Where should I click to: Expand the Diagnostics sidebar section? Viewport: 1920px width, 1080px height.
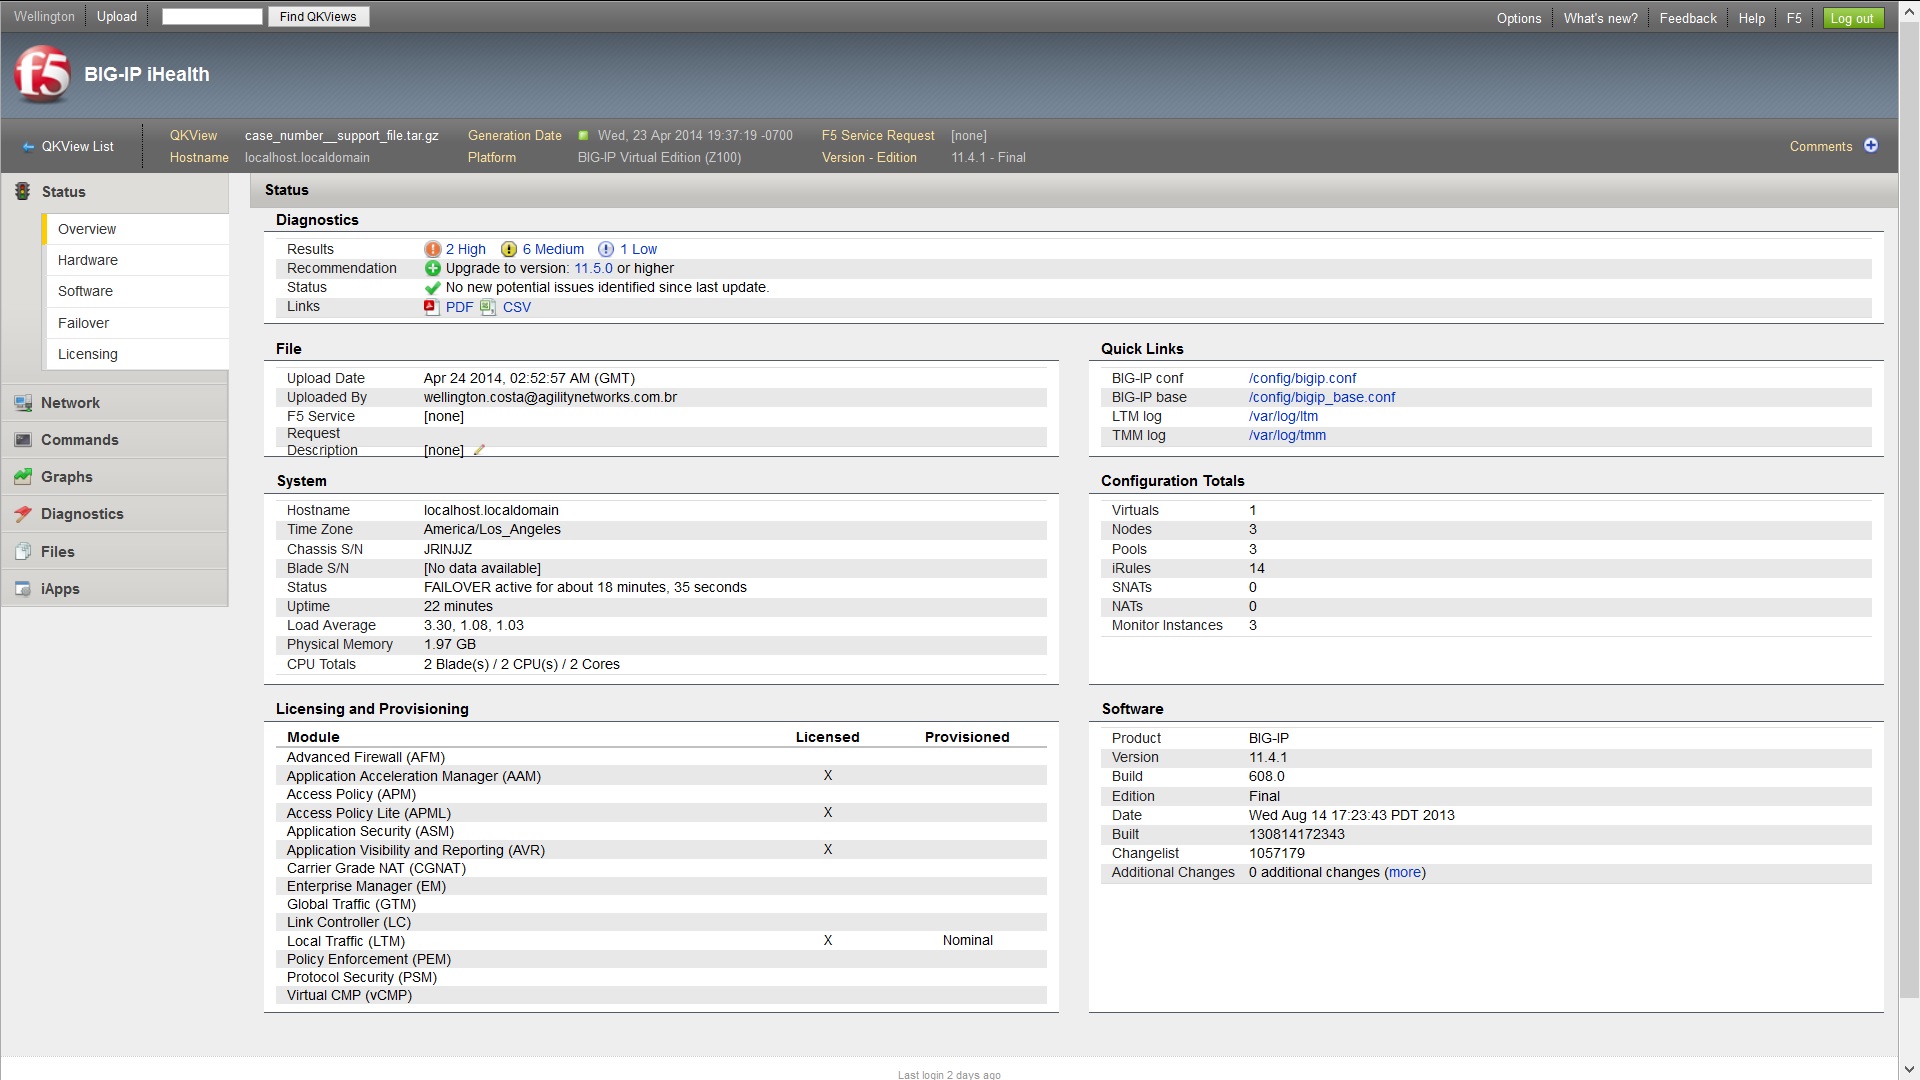click(x=82, y=514)
